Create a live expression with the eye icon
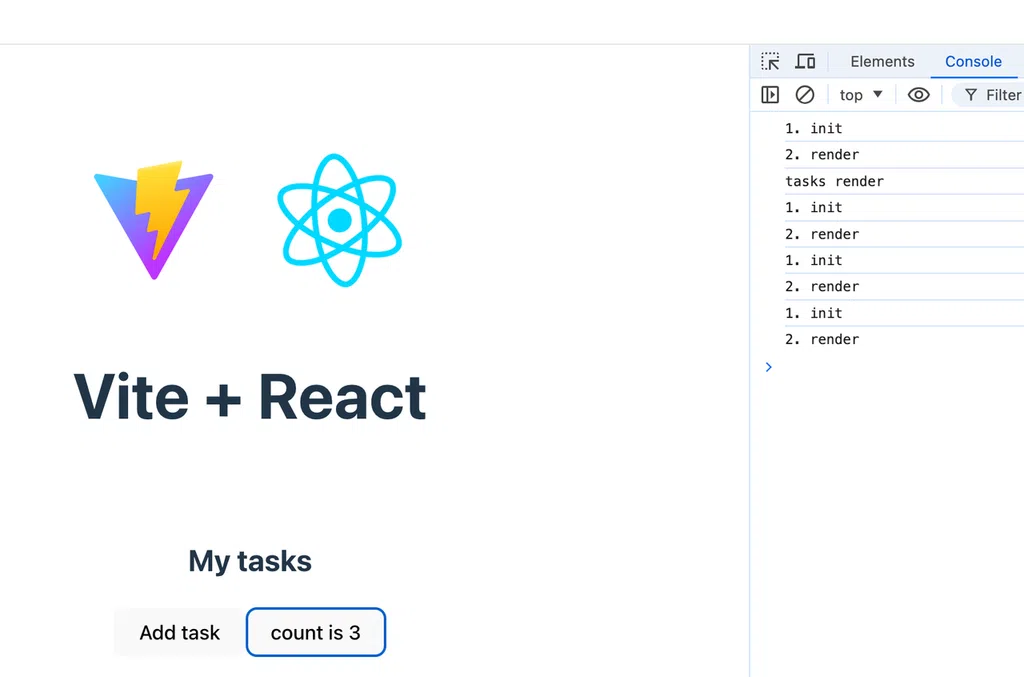Screen dimensions: 1024x677 [918, 95]
